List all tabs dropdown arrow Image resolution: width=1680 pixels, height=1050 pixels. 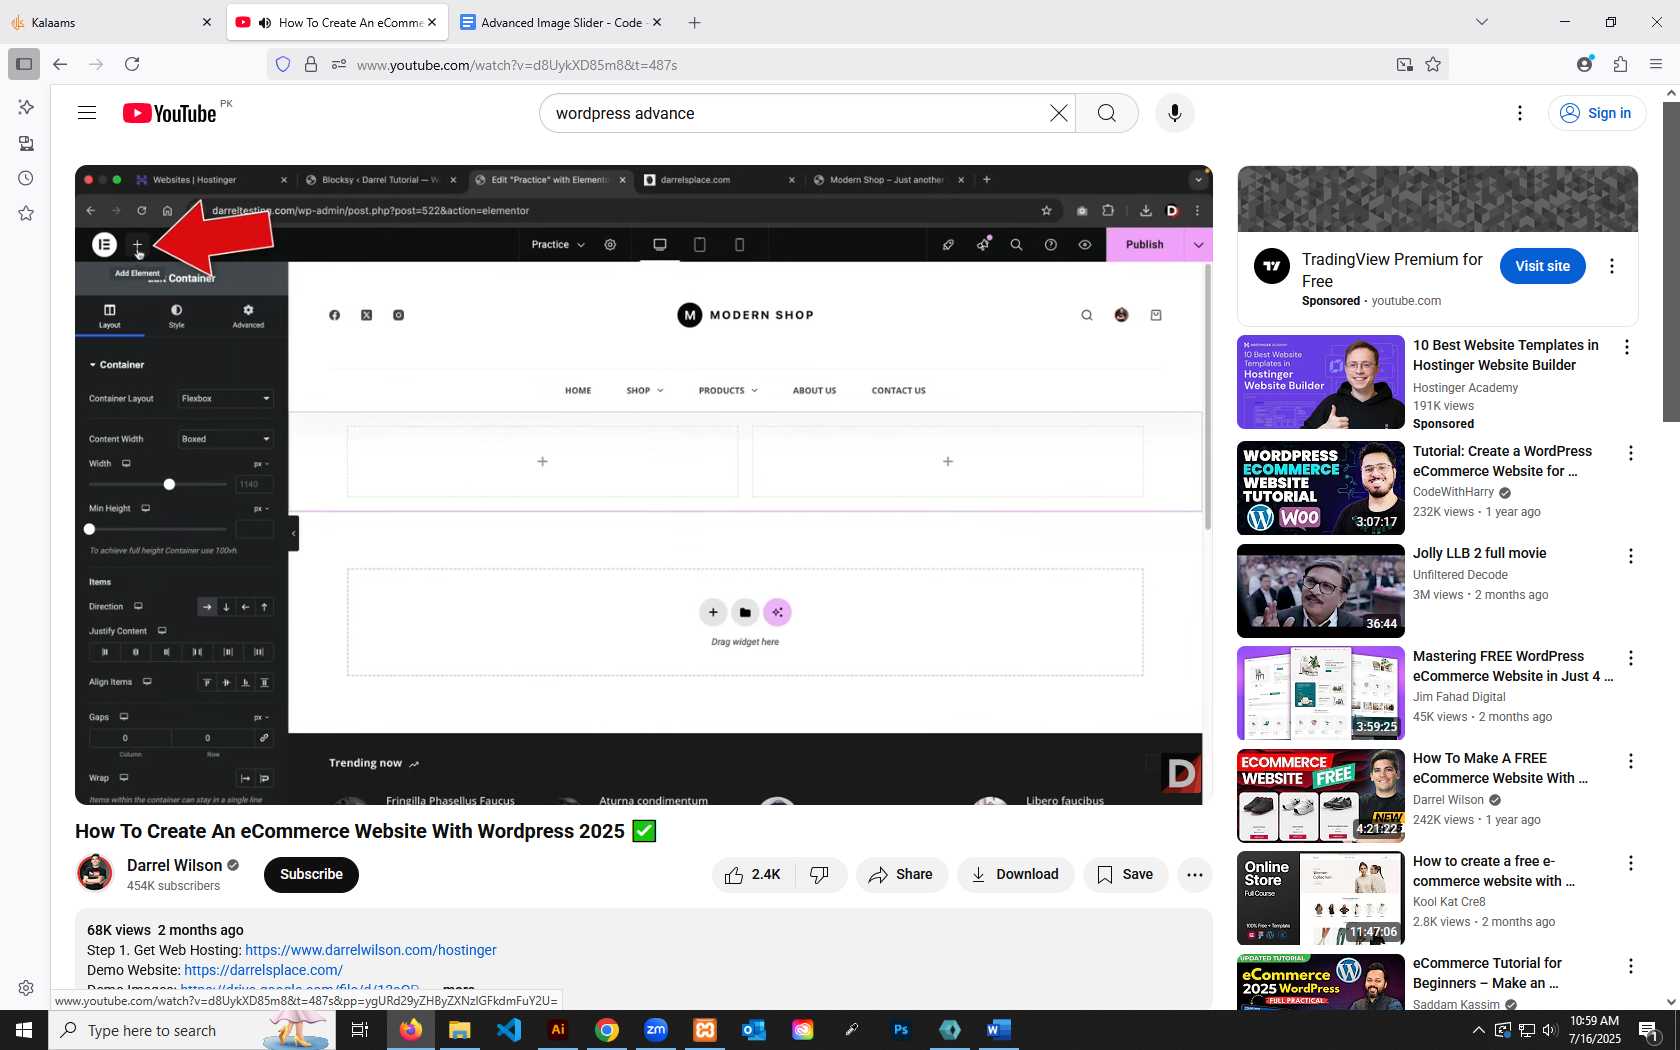tap(1482, 22)
